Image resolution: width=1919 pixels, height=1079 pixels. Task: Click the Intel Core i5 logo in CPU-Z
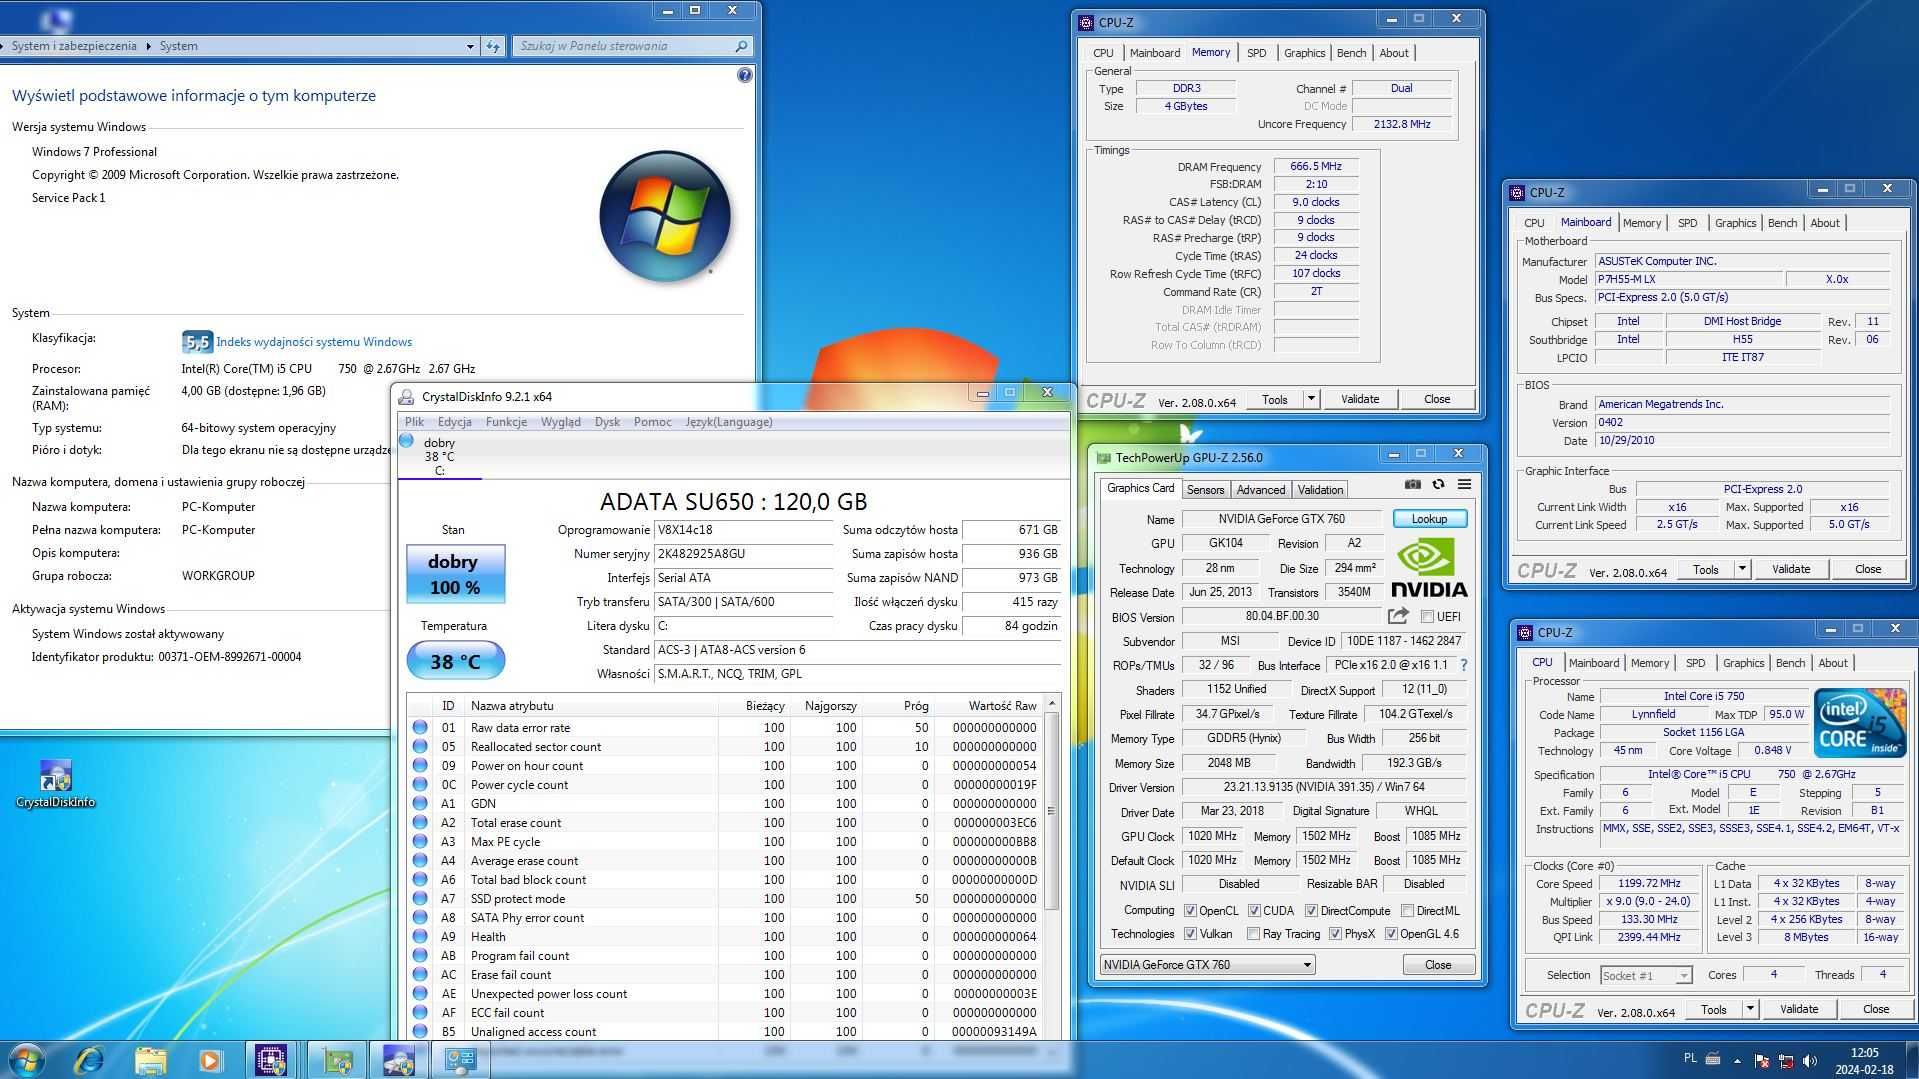pos(1860,723)
